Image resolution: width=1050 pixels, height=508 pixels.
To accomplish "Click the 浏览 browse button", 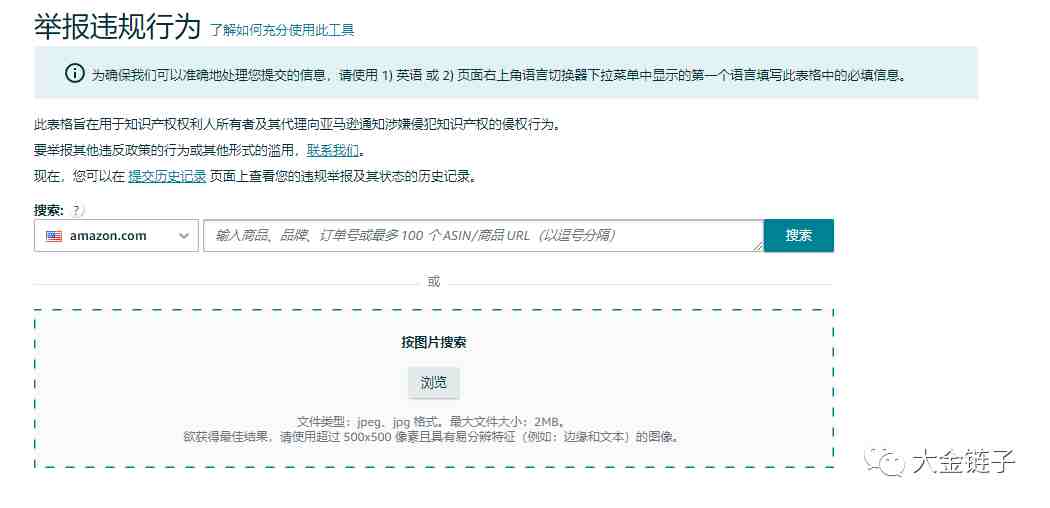I will (x=433, y=383).
